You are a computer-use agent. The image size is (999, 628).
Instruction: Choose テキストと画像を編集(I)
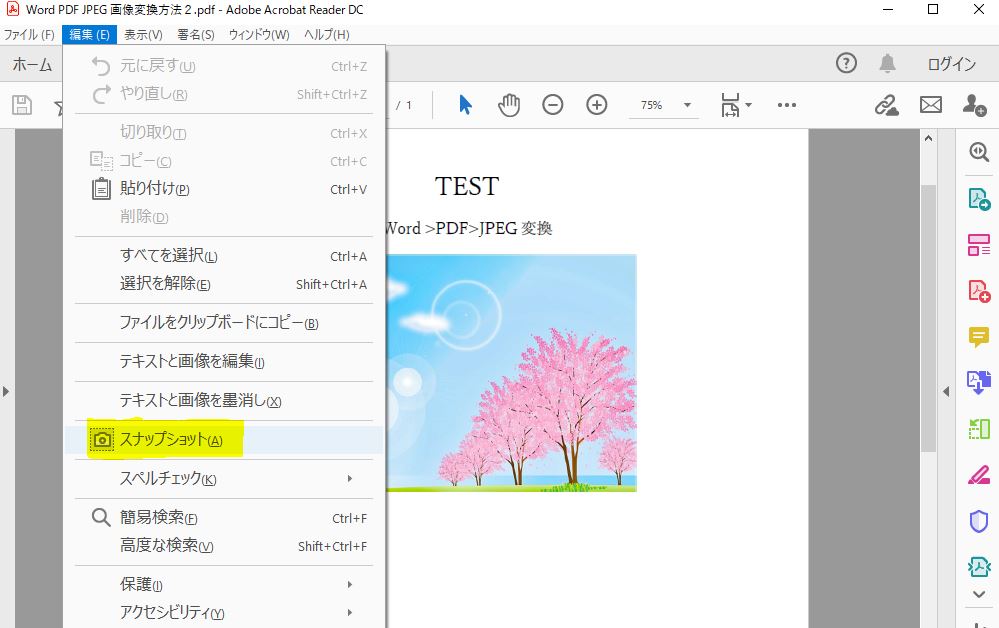[x=224, y=362]
